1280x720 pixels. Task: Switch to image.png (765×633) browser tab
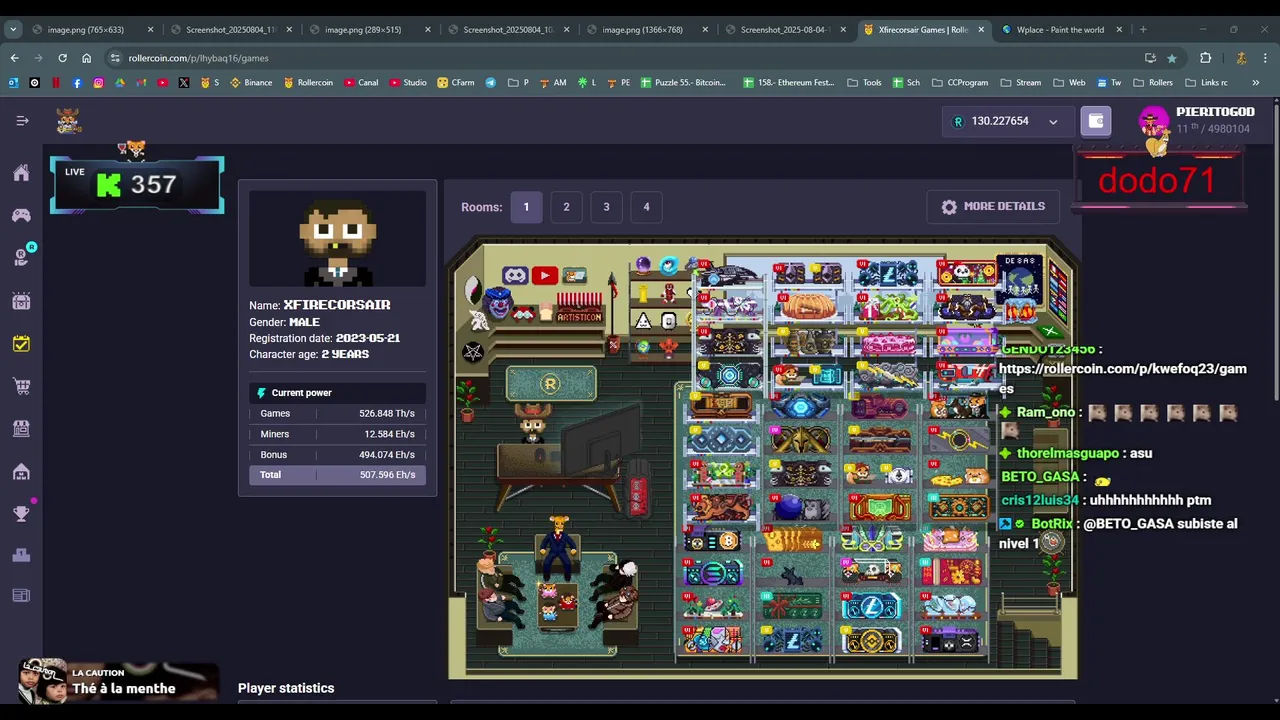[93, 29]
